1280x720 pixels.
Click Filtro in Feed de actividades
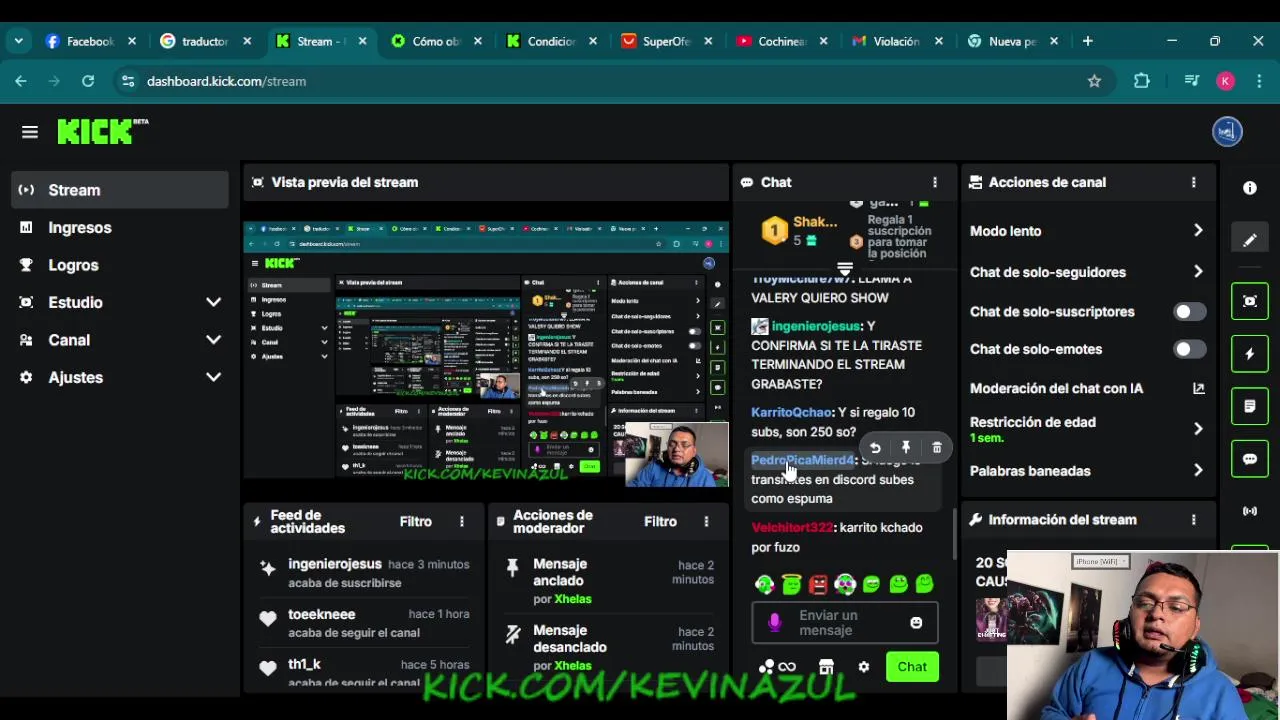pos(416,522)
